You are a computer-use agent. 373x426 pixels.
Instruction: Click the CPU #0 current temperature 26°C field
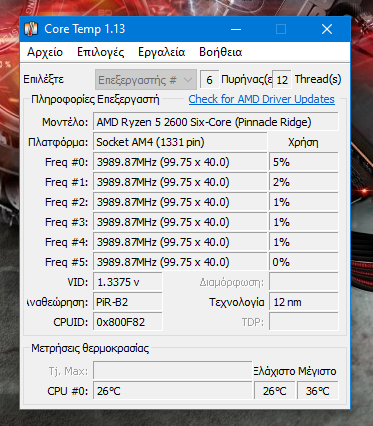click(173, 391)
